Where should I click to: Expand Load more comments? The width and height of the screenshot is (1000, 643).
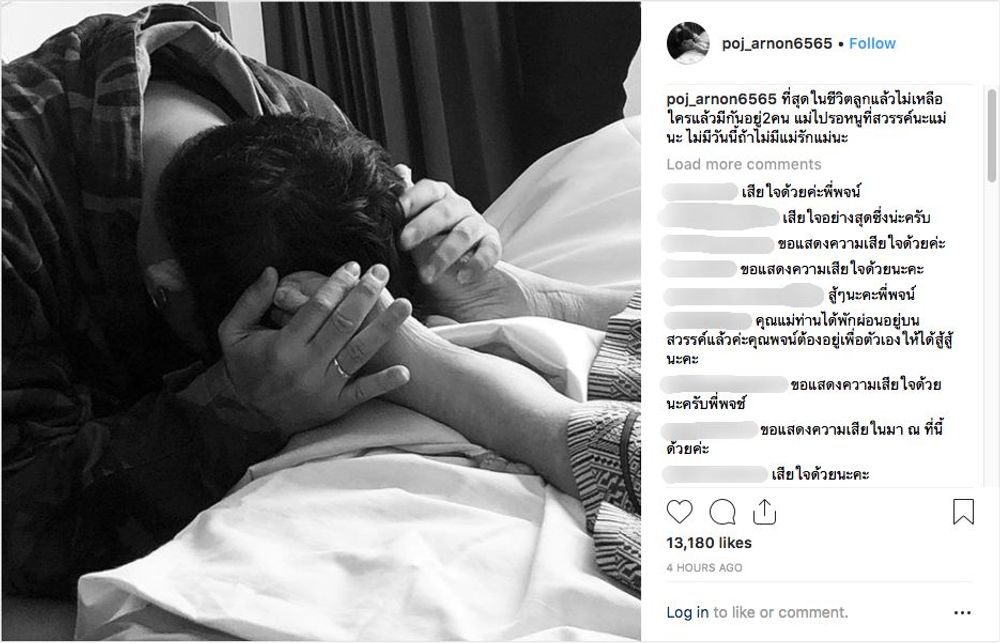tap(744, 164)
